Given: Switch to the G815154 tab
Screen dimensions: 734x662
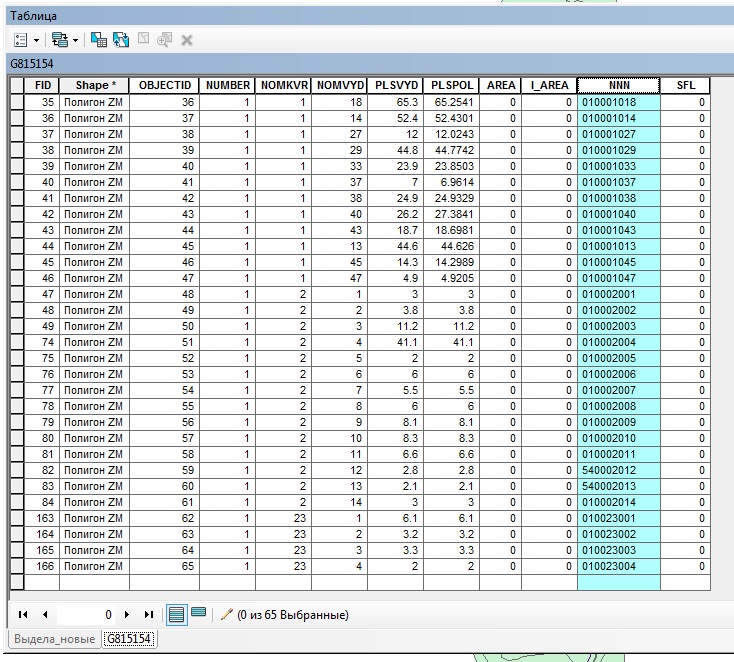Looking at the screenshot, I should tap(129, 639).
